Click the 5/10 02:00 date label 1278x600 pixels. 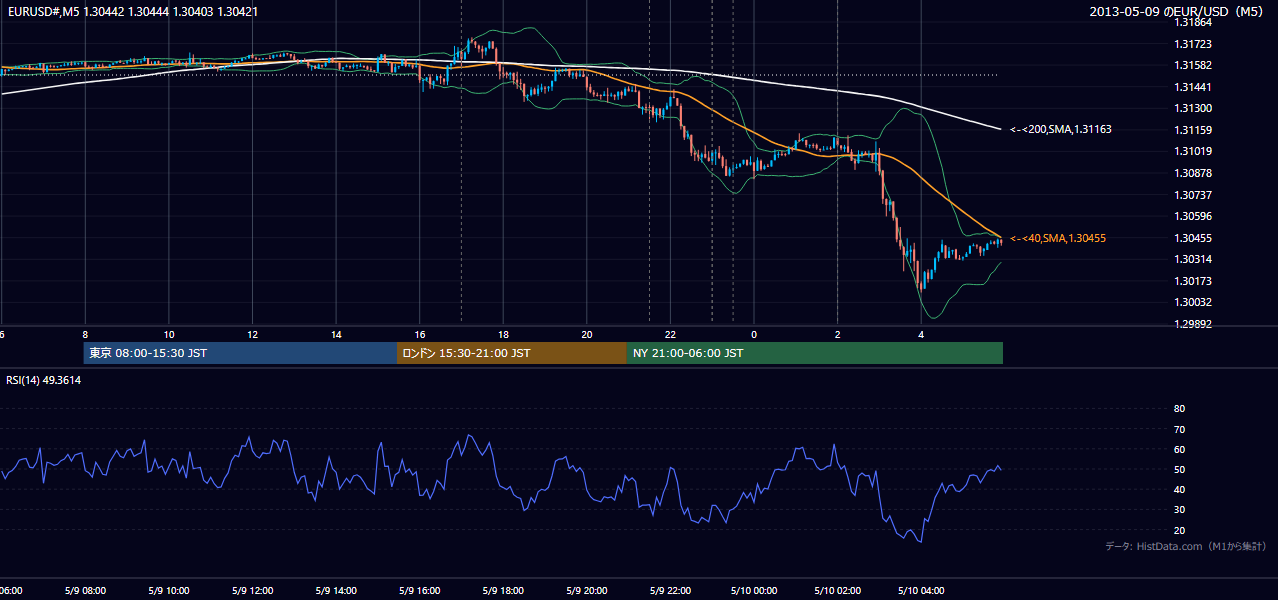point(837,590)
